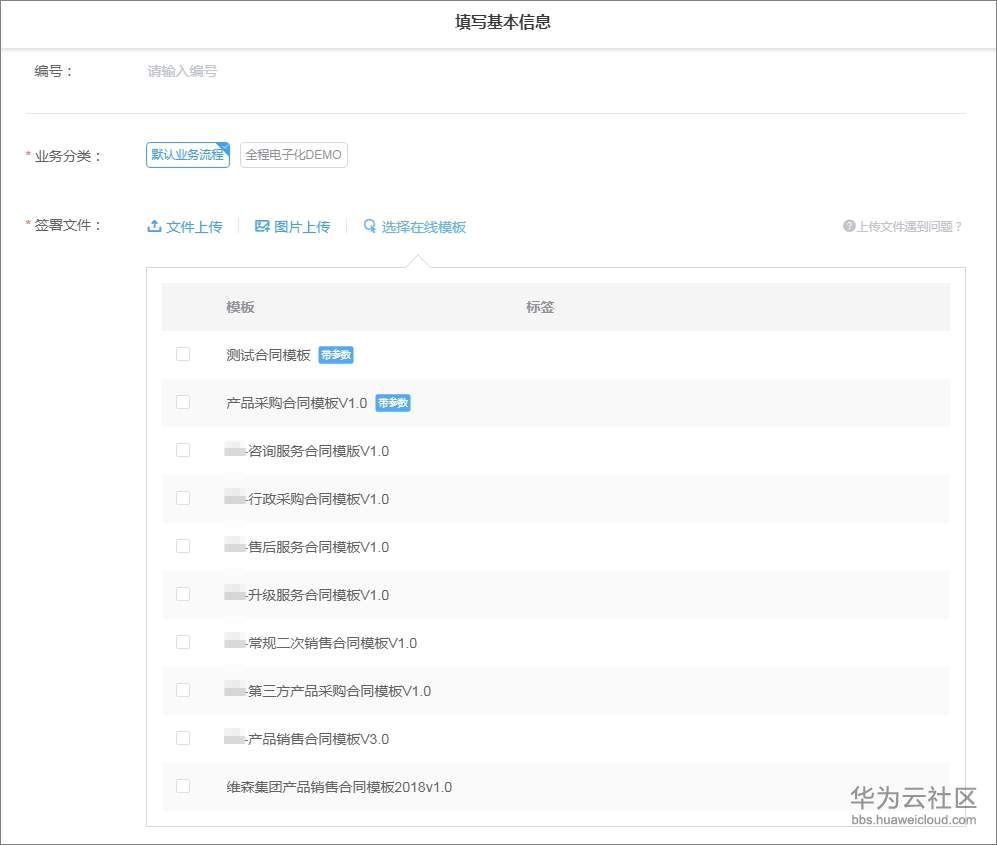This screenshot has width=997, height=845.
Task: Select the 常规二次销售合同模板V1.0 checkbox
Action: tap(183, 642)
